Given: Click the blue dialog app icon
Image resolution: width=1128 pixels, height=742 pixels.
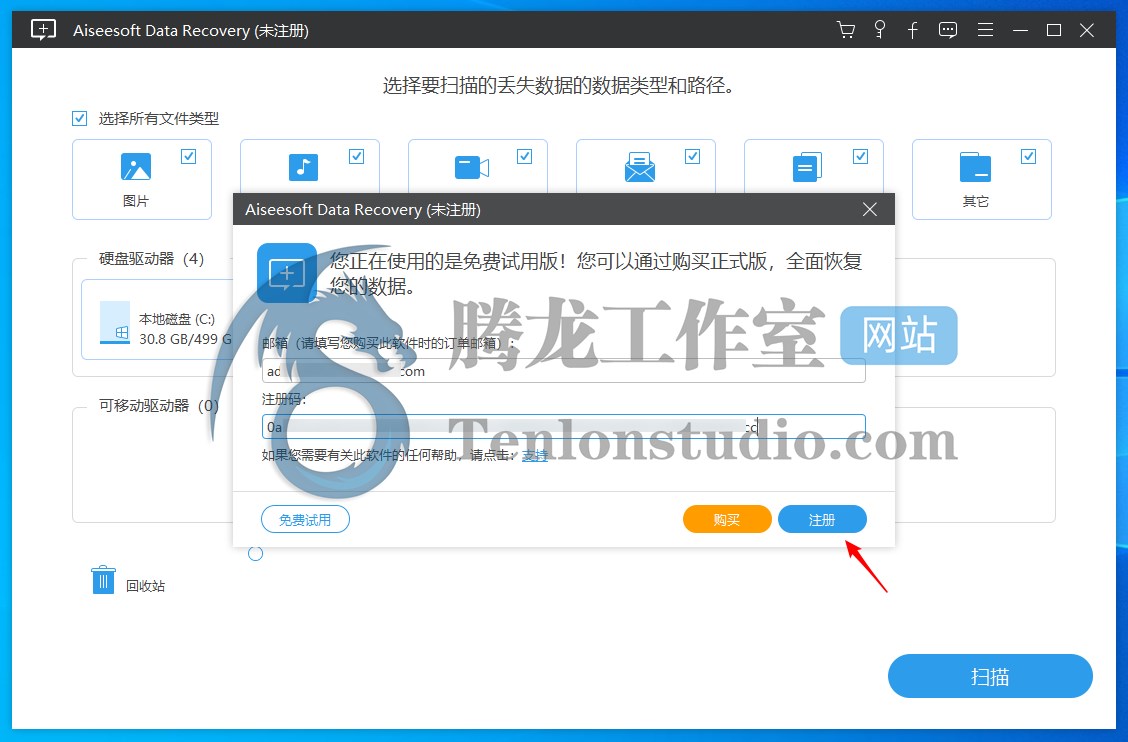Looking at the screenshot, I should [287, 273].
